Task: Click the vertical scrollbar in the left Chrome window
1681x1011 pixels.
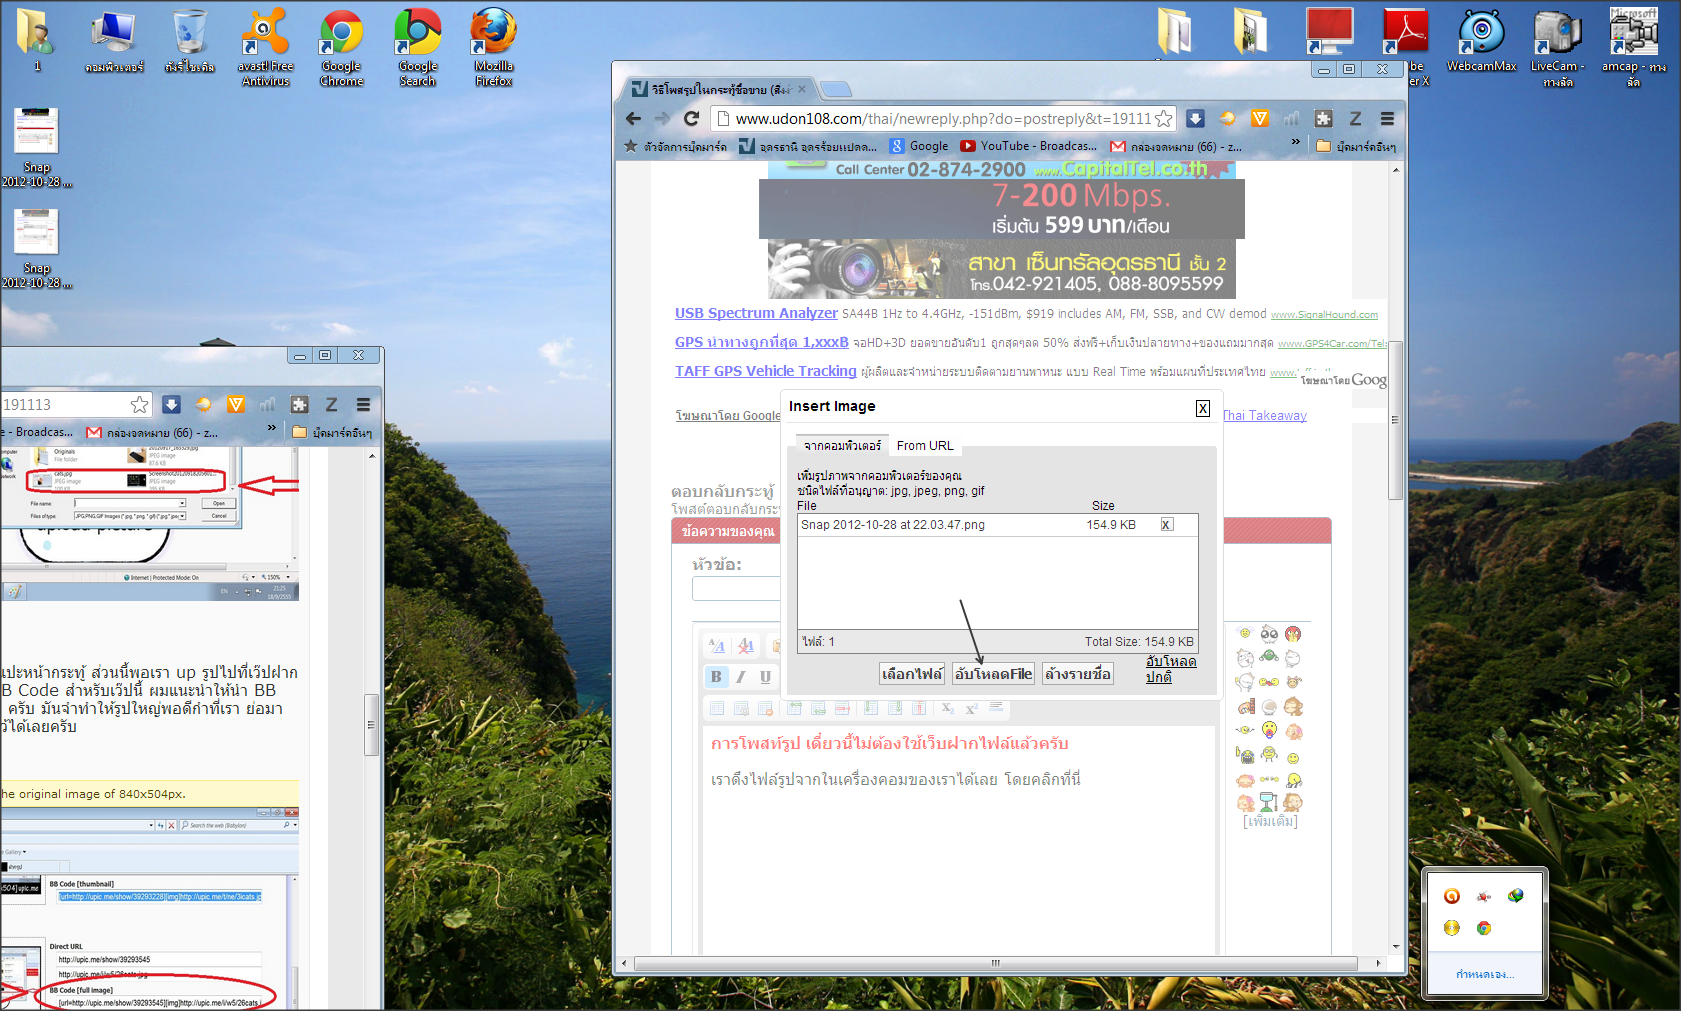Action: (x=371, y=725)
